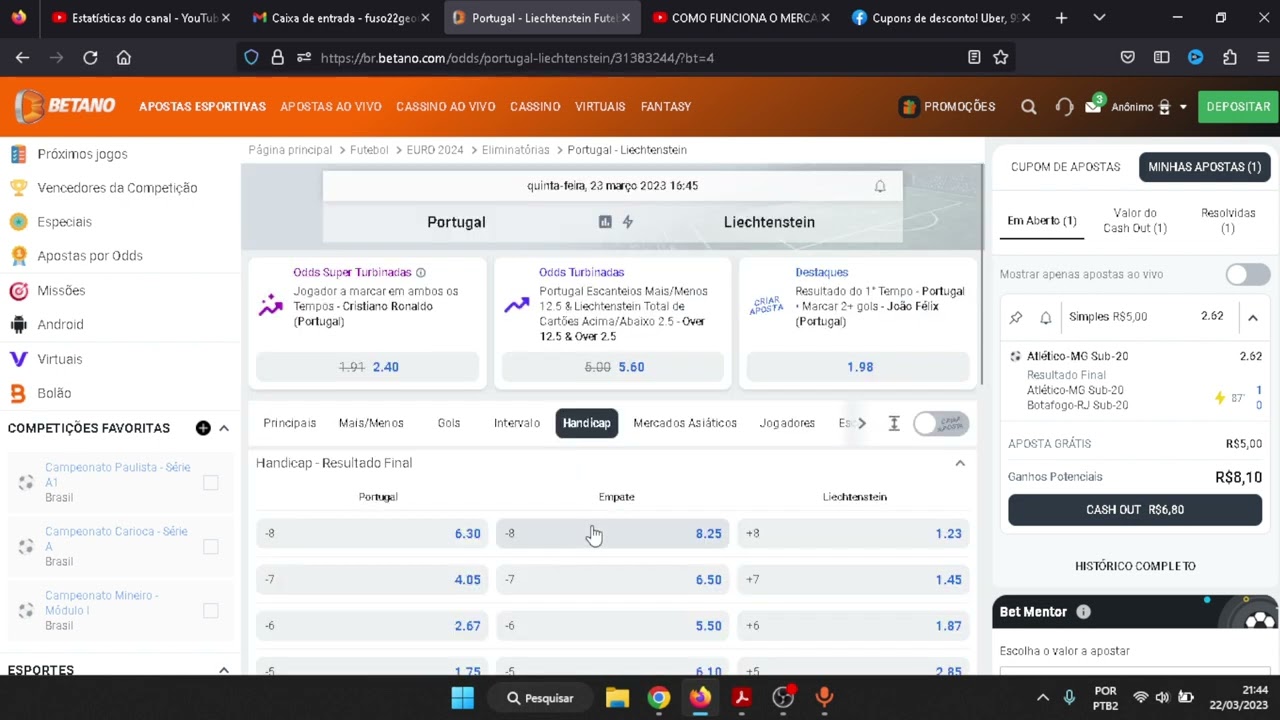Click the browser address bar URL
Screen dimensions: 1280x720
click(517, 58)
